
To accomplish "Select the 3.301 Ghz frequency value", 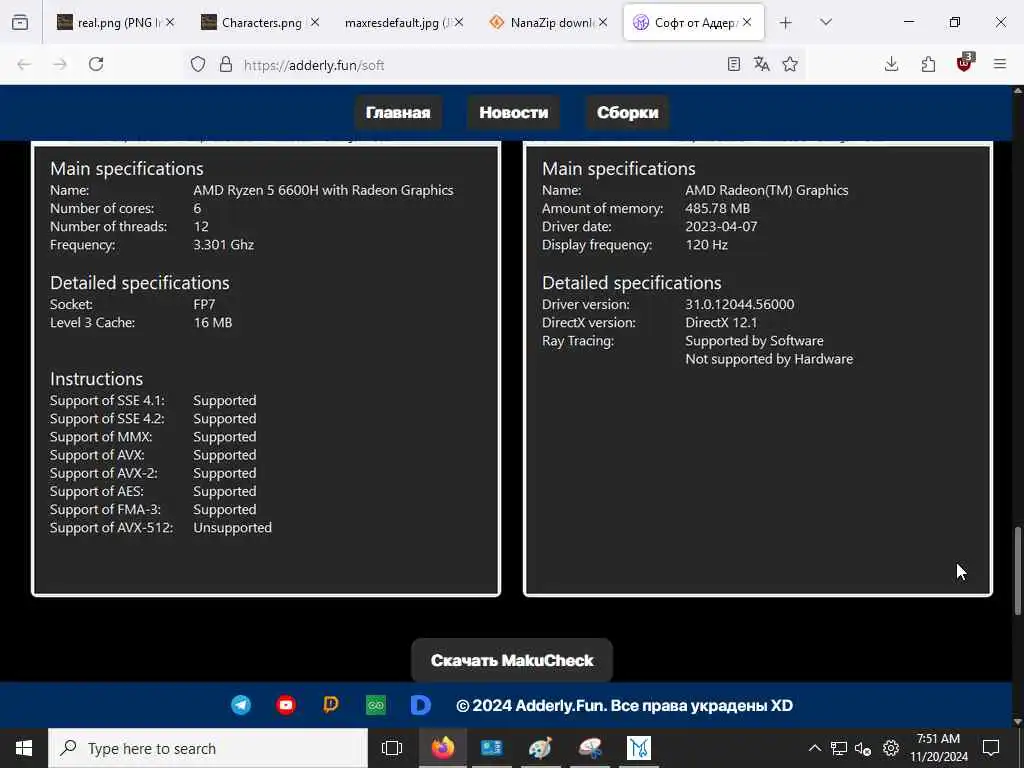I will [223, 245].
